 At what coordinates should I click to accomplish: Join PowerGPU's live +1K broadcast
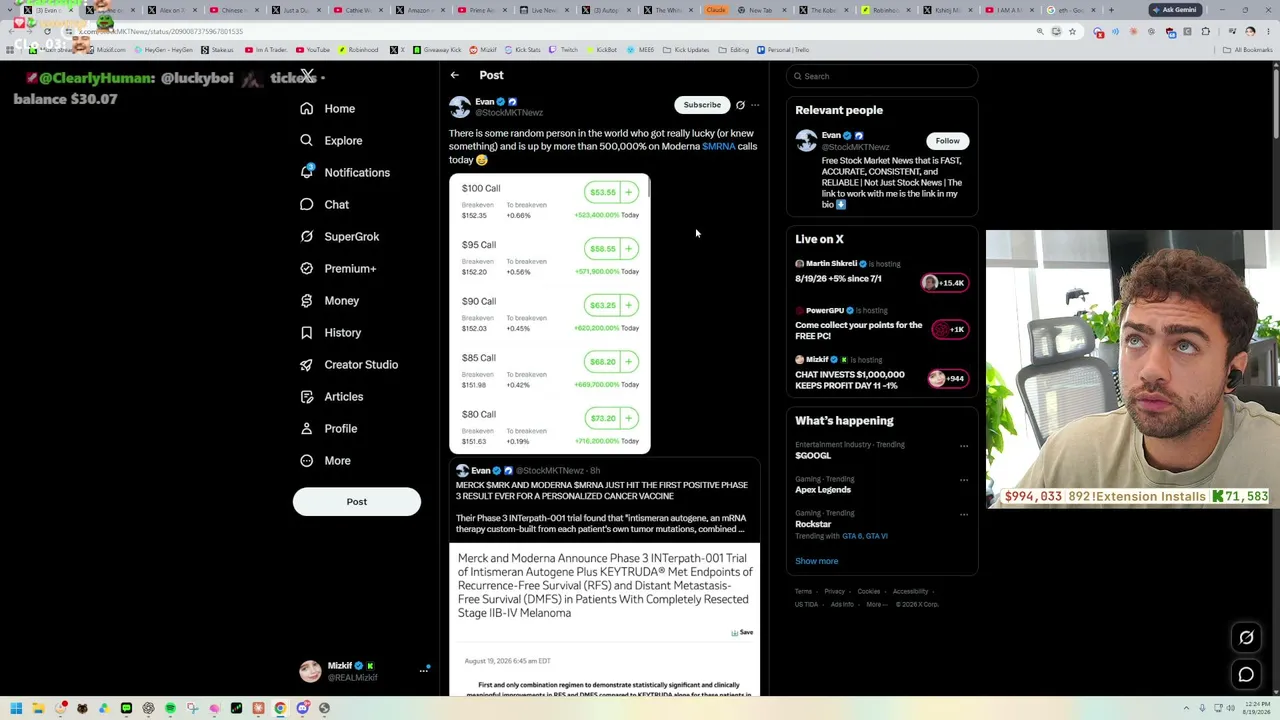[x=950, y=329]
